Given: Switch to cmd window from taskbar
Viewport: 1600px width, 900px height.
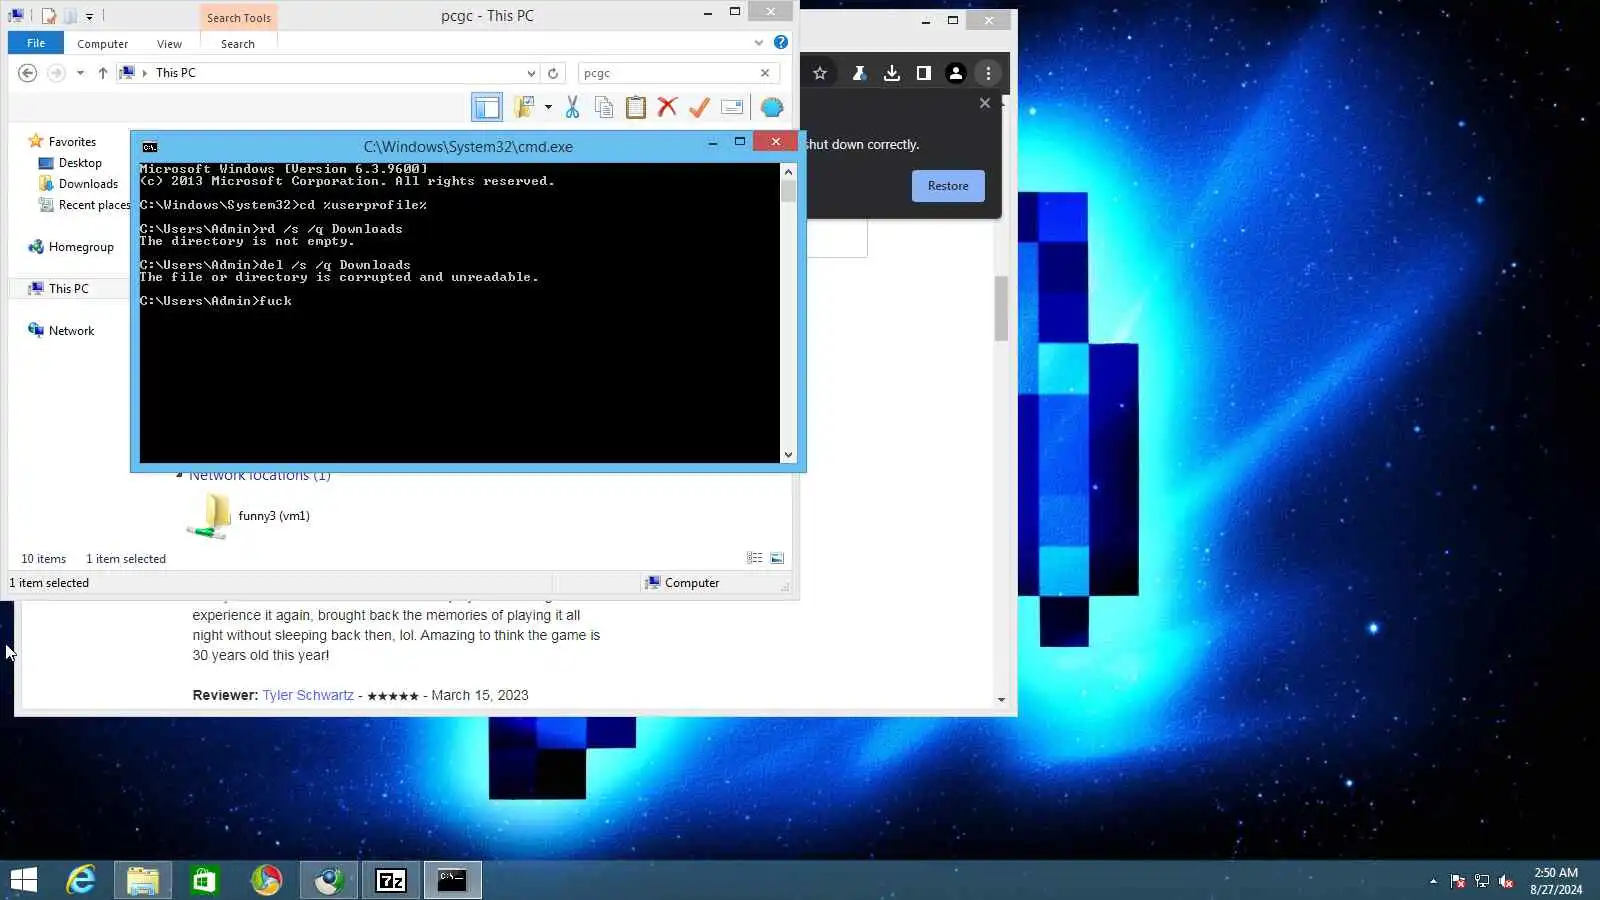Looking at the screenshot, I should click(x=453, y=880).
